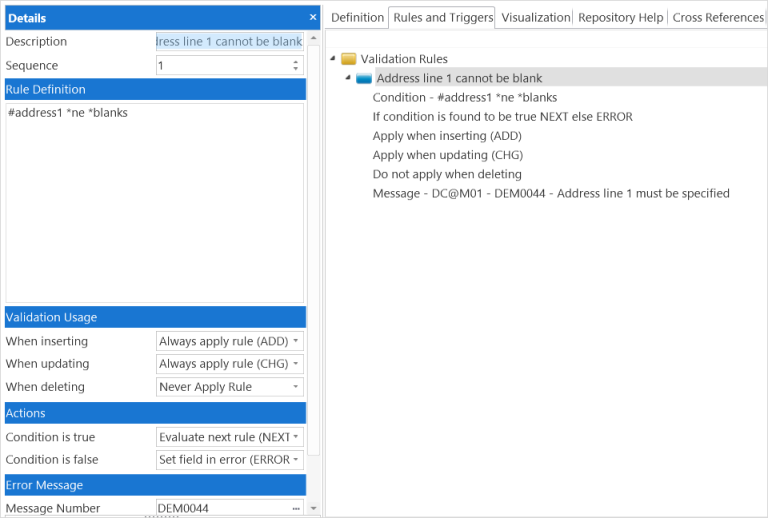Click in the Description text field
Screen dimensions: 768x518
[229, 42]
